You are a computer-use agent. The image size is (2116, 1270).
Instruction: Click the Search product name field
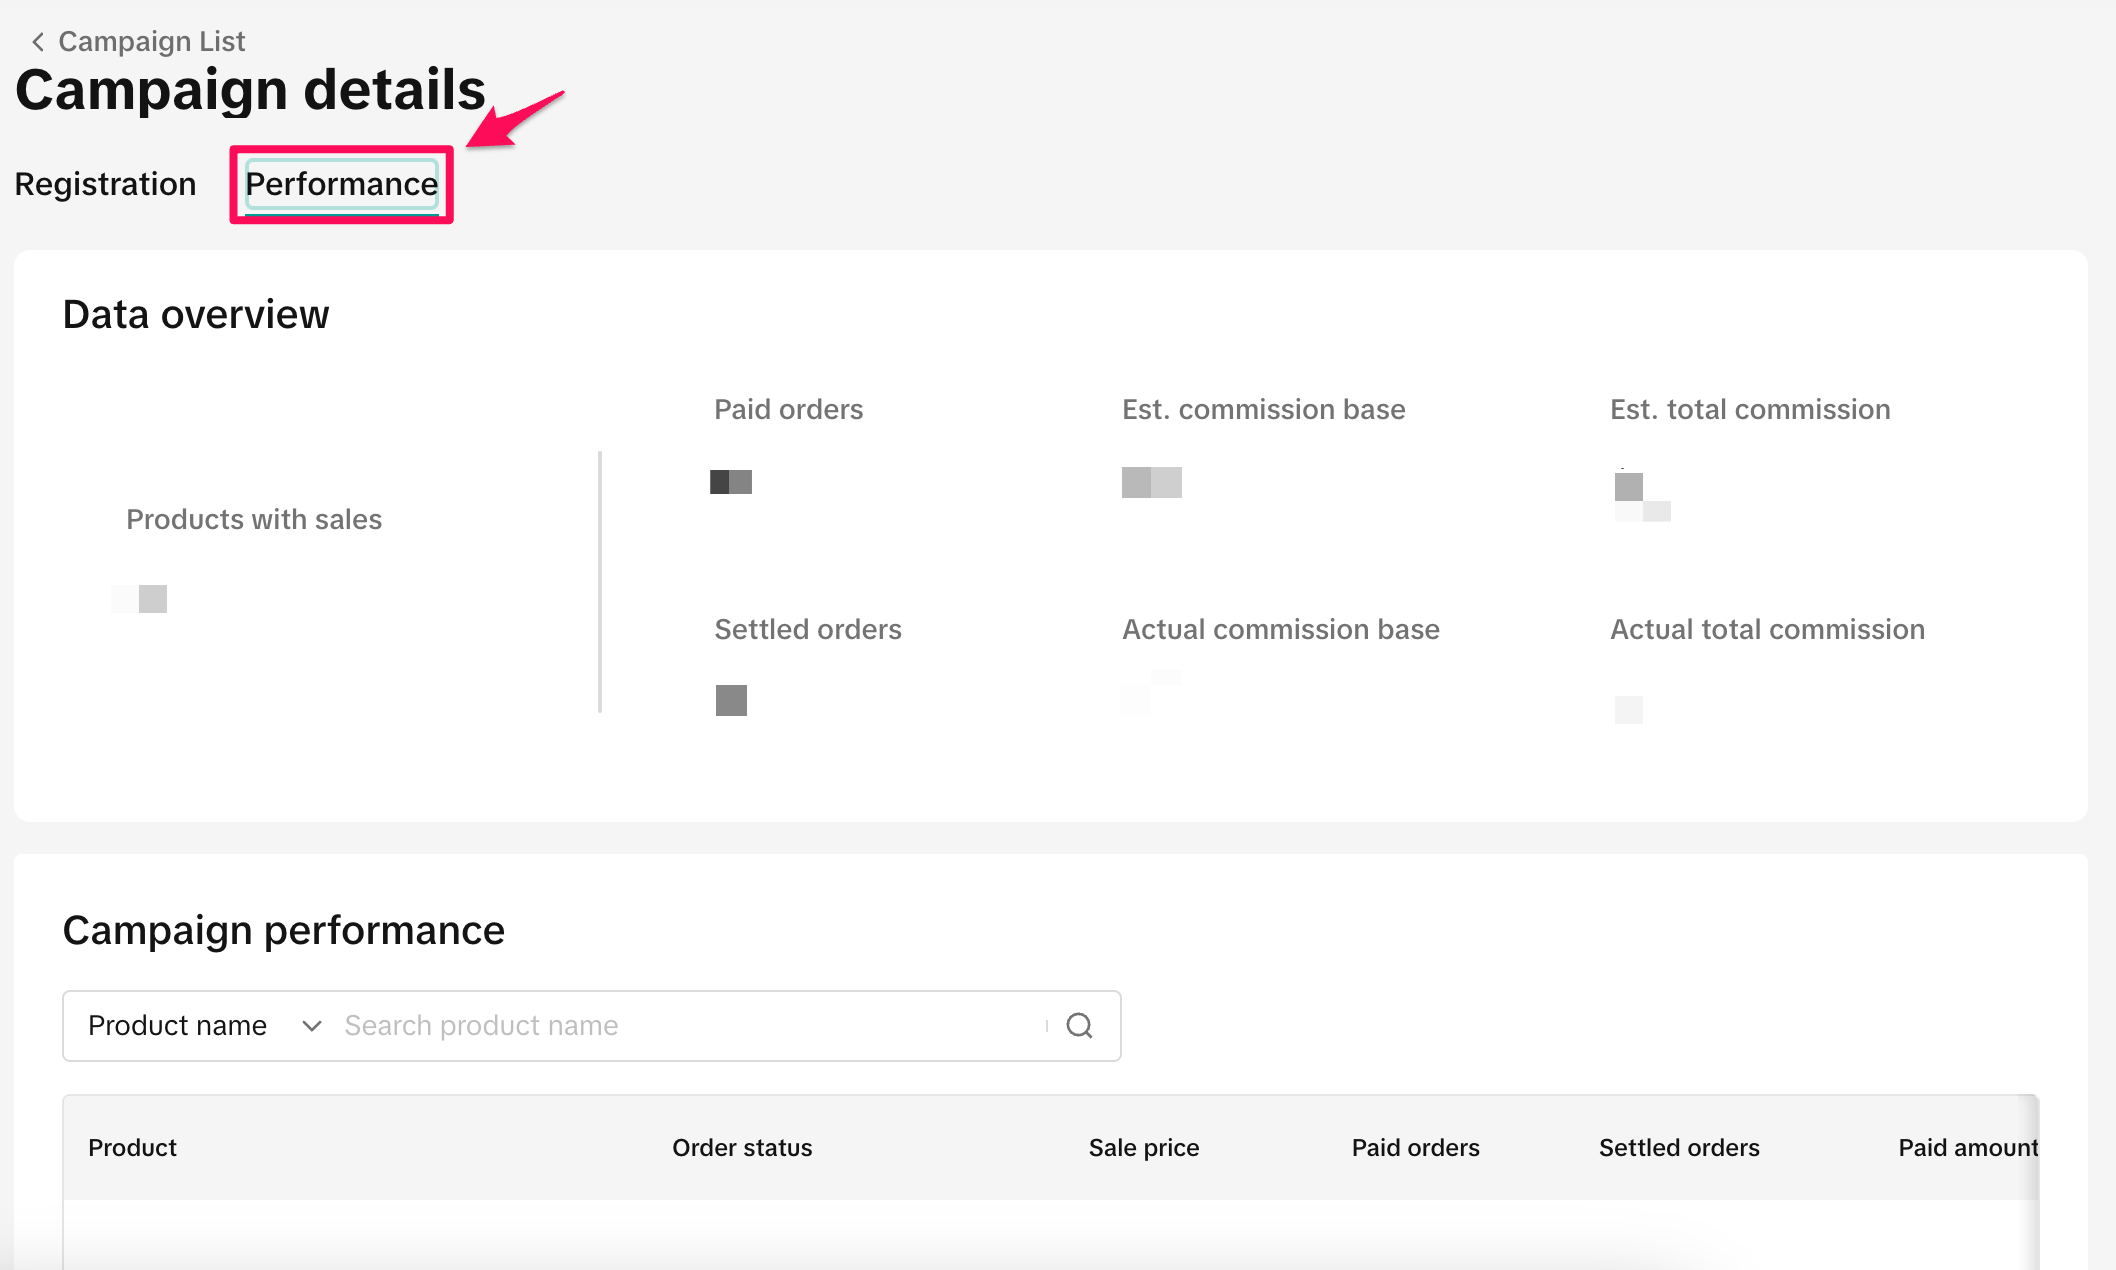[690, 1026]
